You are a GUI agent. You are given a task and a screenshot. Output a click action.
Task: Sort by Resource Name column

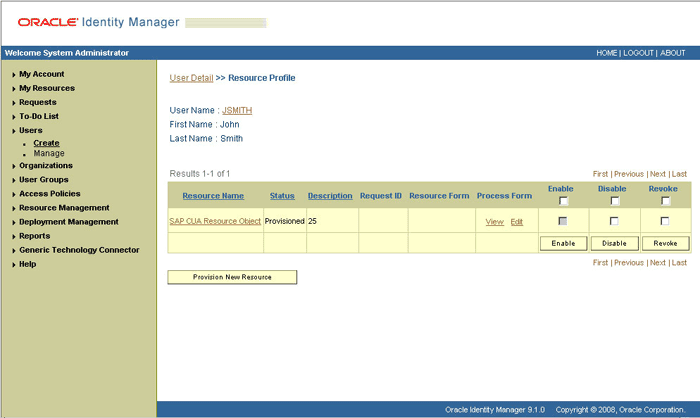coord(213,196)
